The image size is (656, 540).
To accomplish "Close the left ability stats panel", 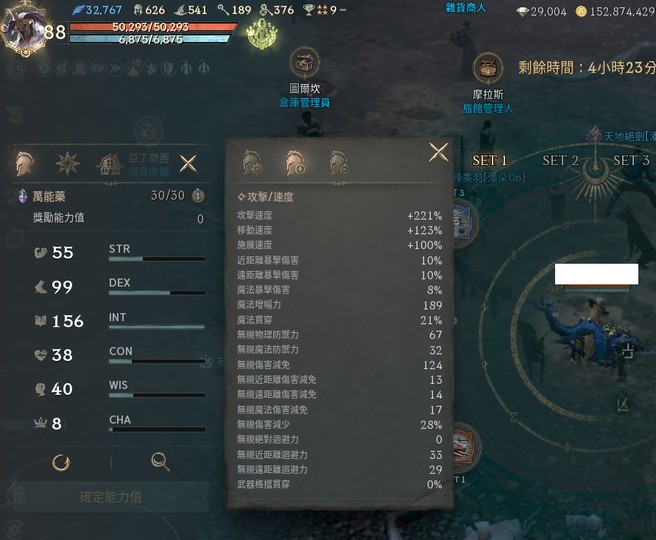I will click(x=188, y=163).
